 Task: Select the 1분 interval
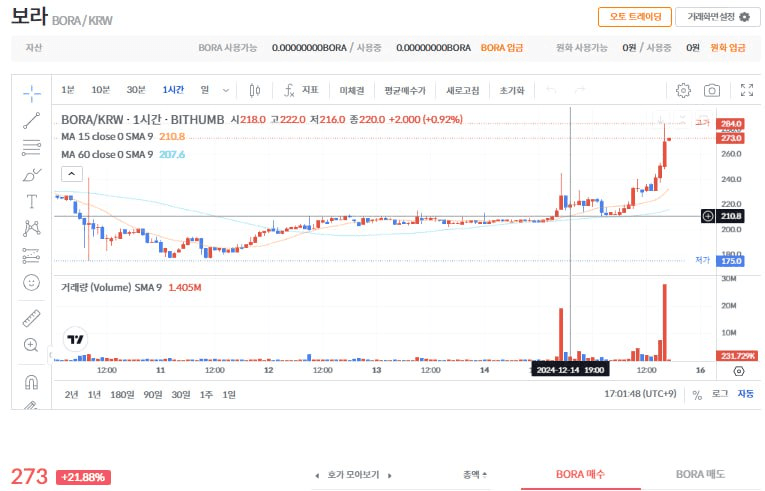coord(68,90)
